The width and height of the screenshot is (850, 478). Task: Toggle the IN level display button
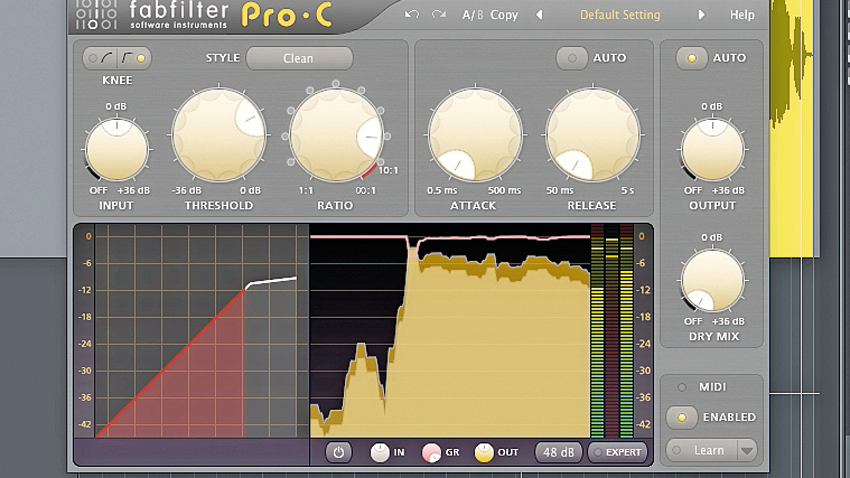pyautogui.click(x=379, y=452)
